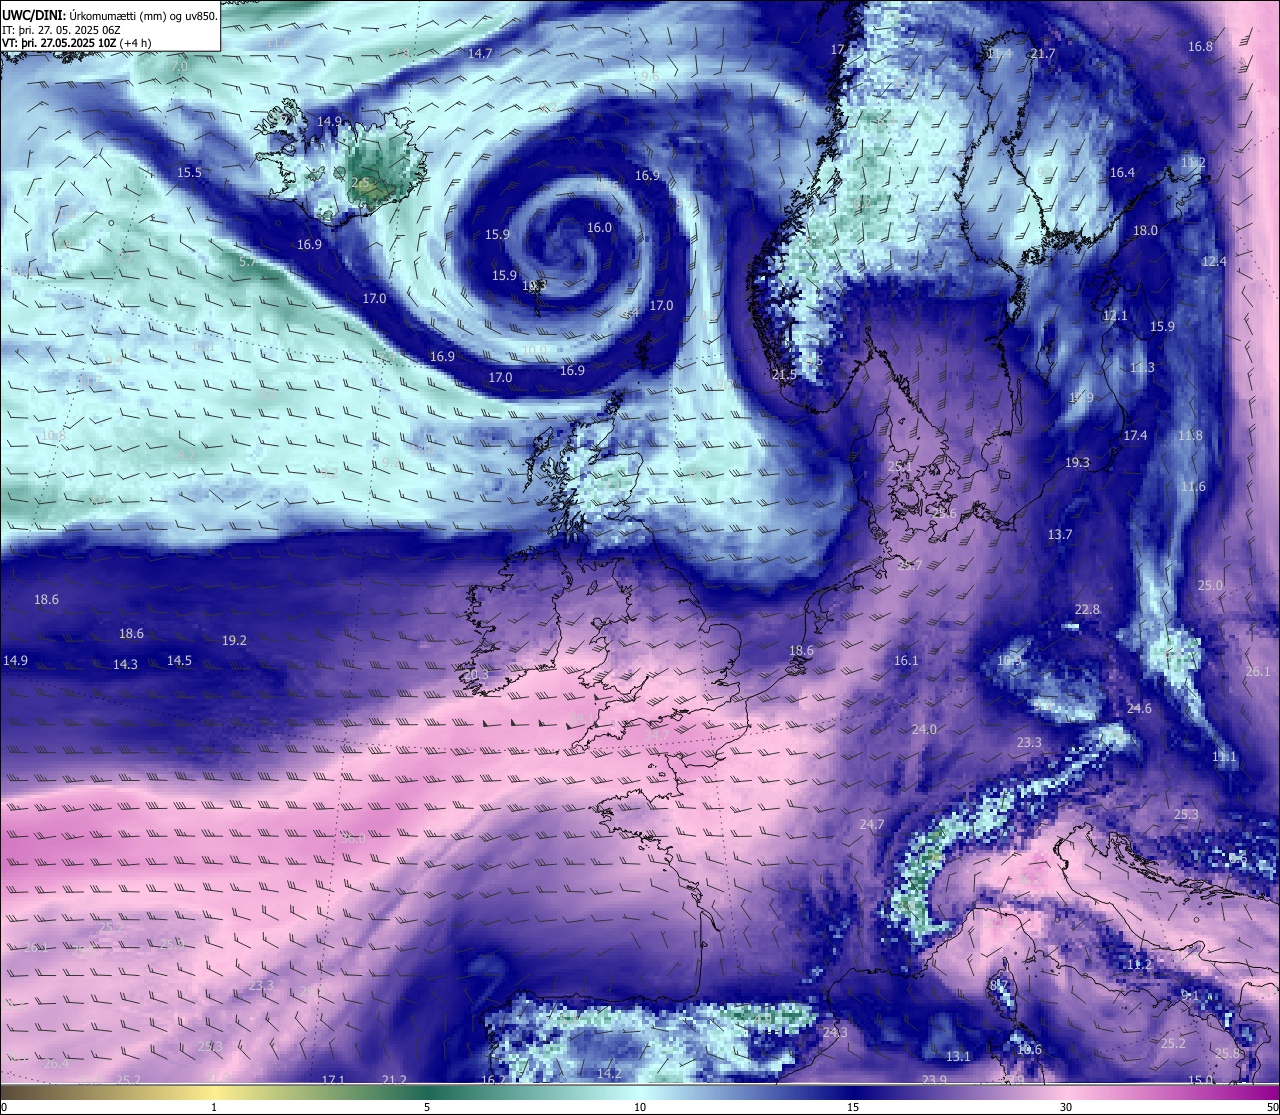The width and height of the screenshot is (1280, 1115).
Task: Click the 13.1 value label
Action: 958,1057
